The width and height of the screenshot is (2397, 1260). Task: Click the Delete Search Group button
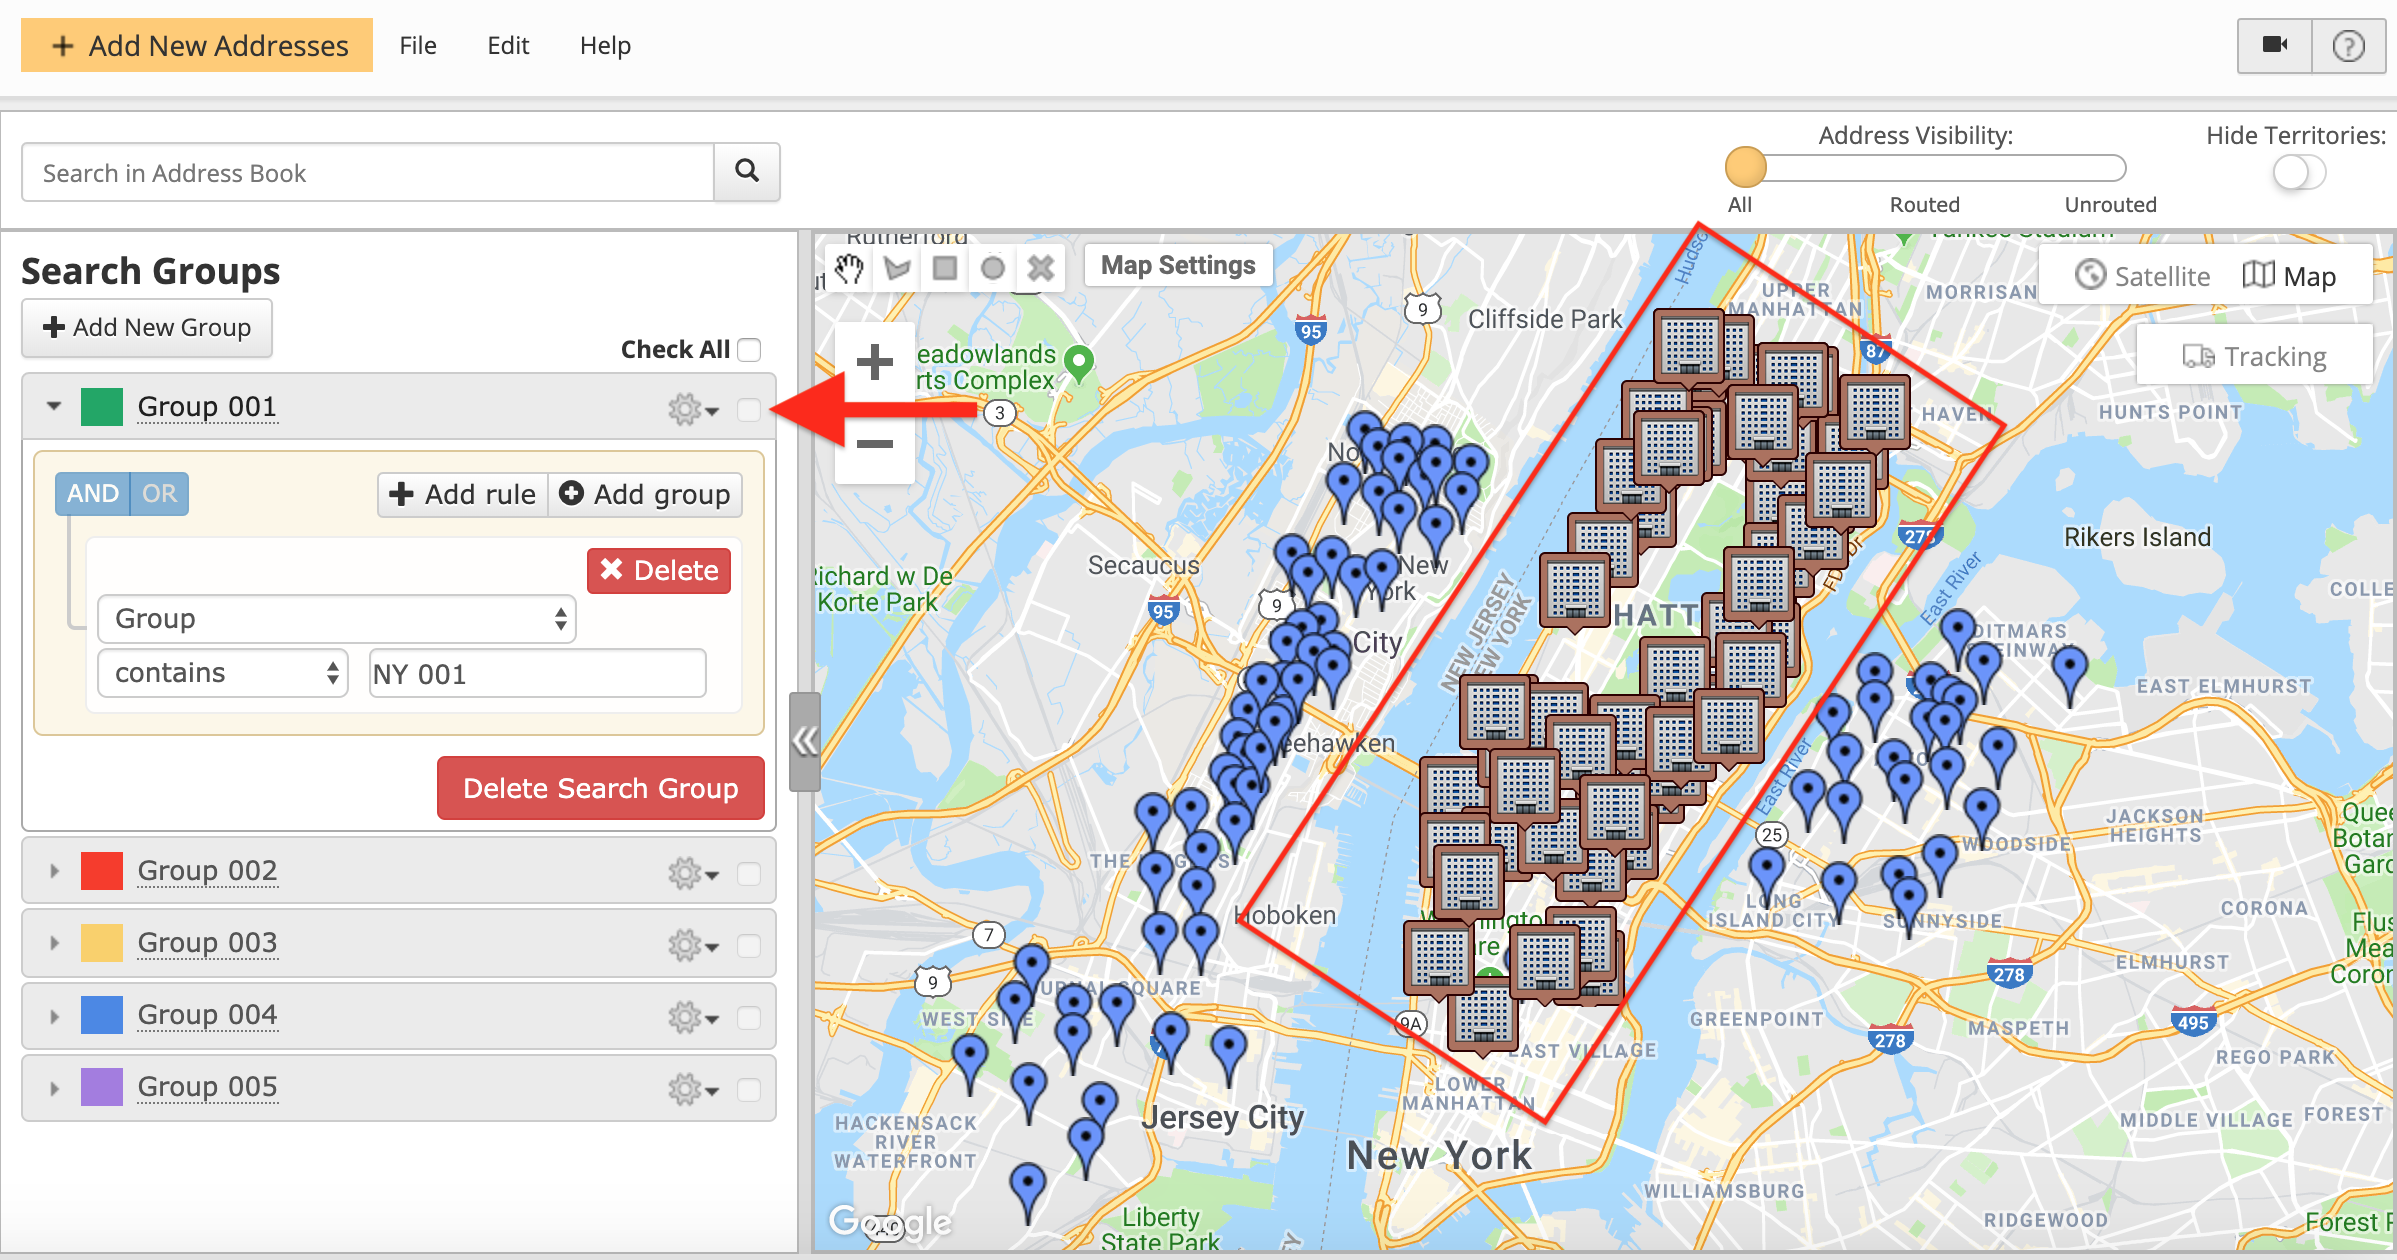(x=600, y=788)
